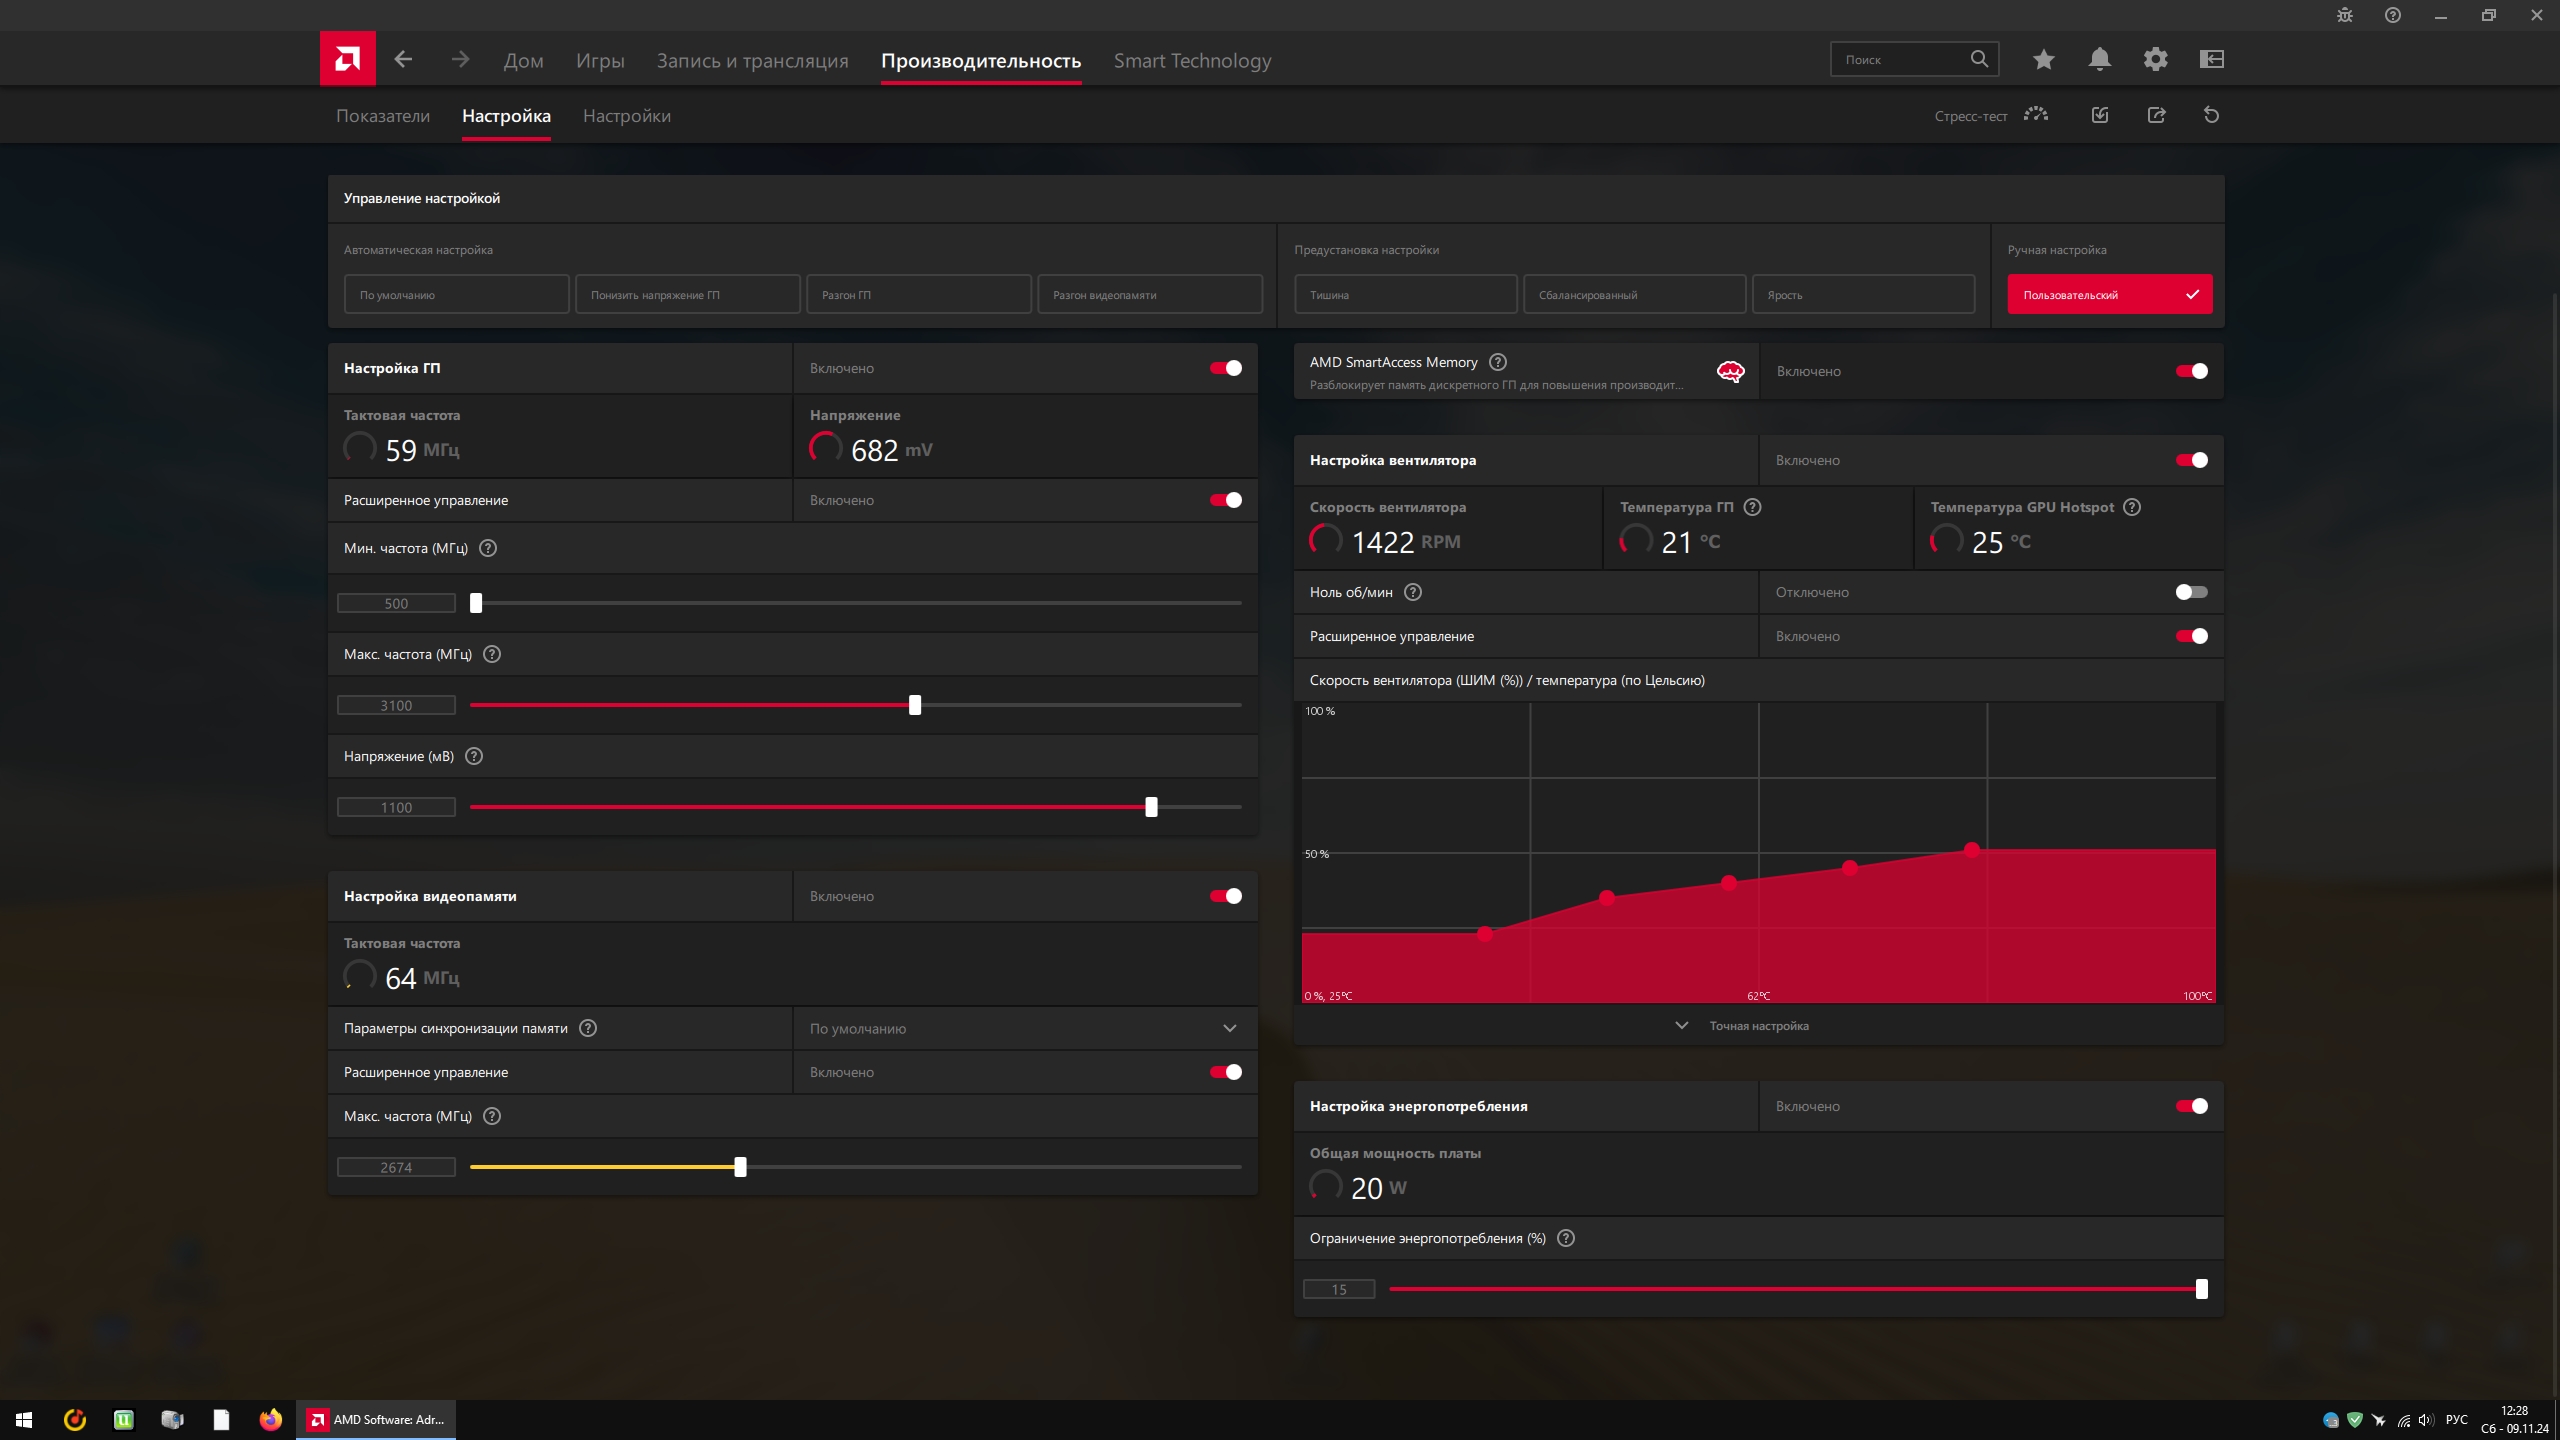Click the AMD logo home icon
Image resolution: width=2560 pixels, height=1440 pixels.
tap(347, 59)
